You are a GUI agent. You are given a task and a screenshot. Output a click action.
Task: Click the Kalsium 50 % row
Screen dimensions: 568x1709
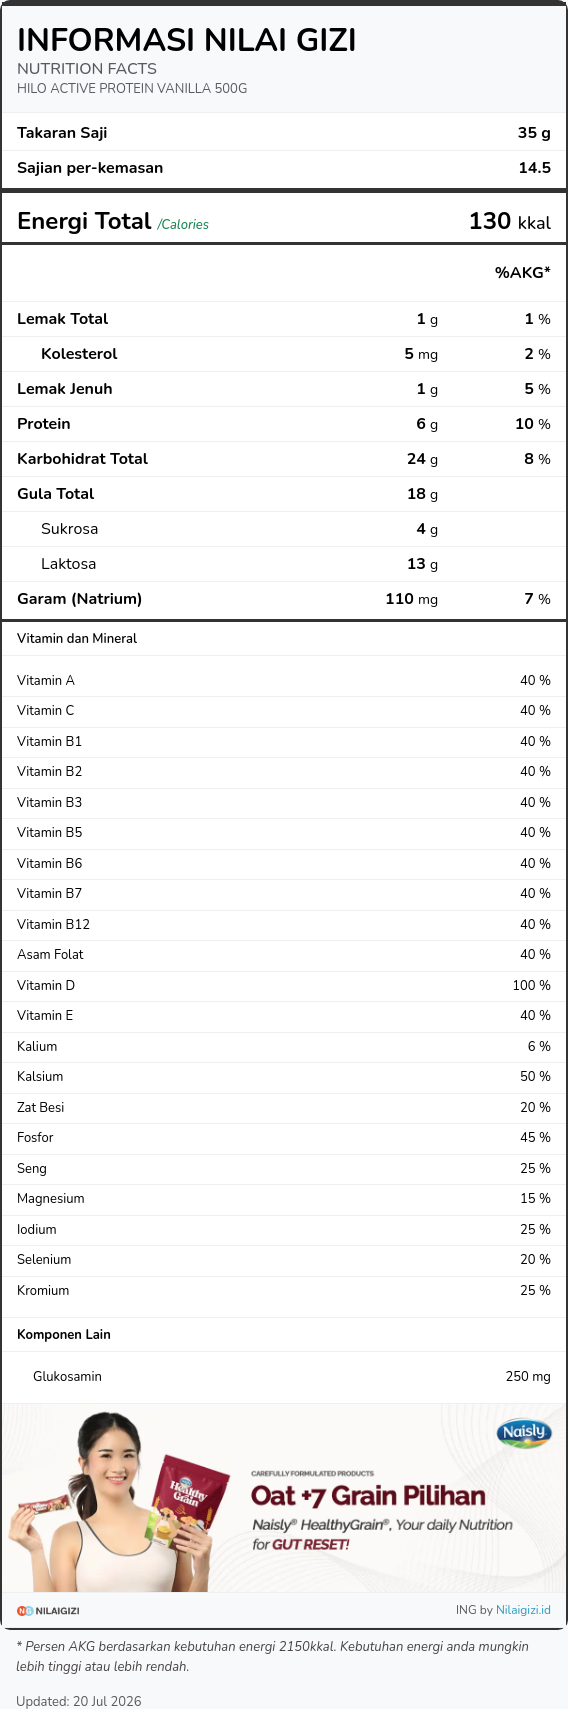284,1077
